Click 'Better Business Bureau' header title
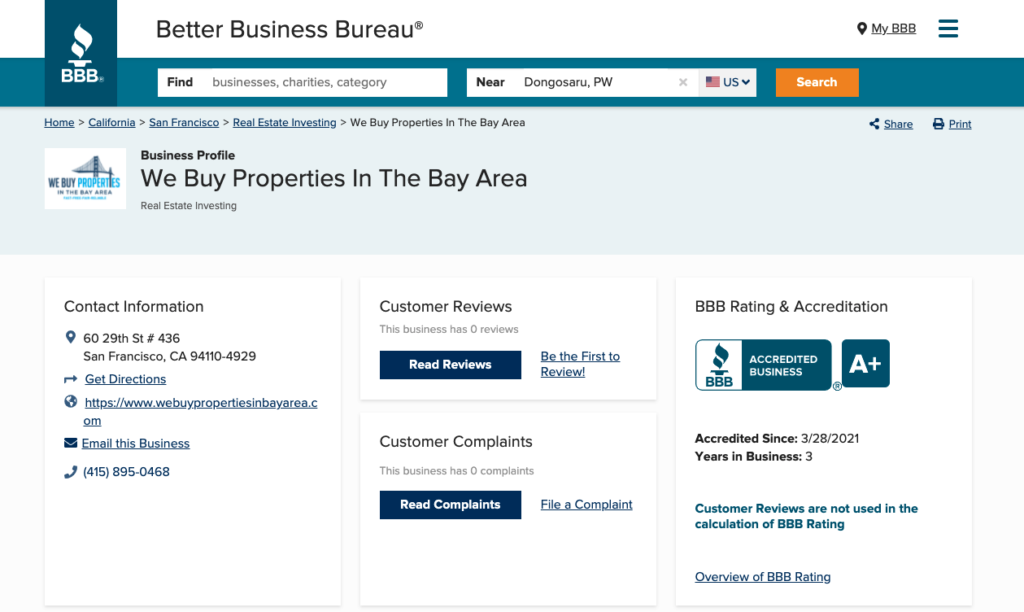This screenshot has width=1024, height=612. click(289, 29)
